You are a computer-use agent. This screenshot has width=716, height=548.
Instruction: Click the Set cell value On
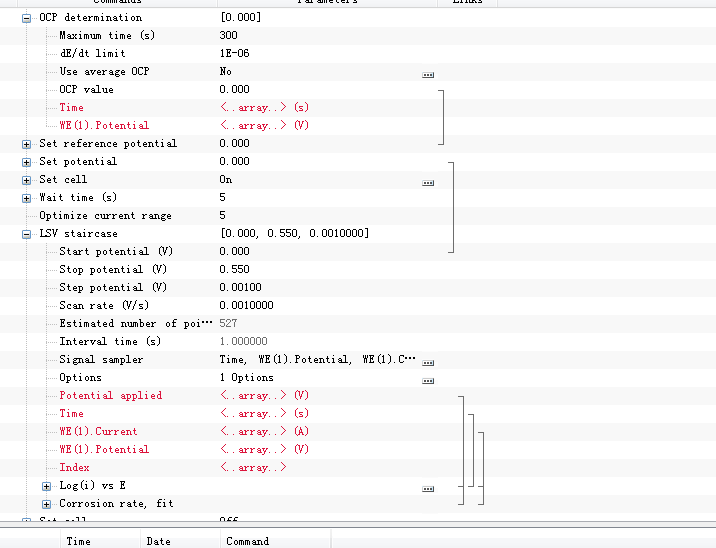(226, 179)
